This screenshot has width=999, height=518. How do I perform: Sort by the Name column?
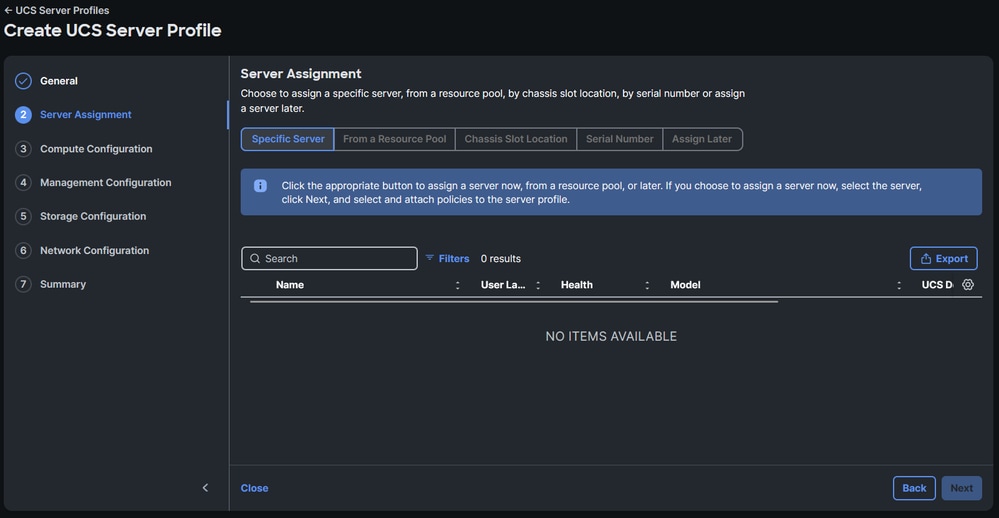[290, 285]
